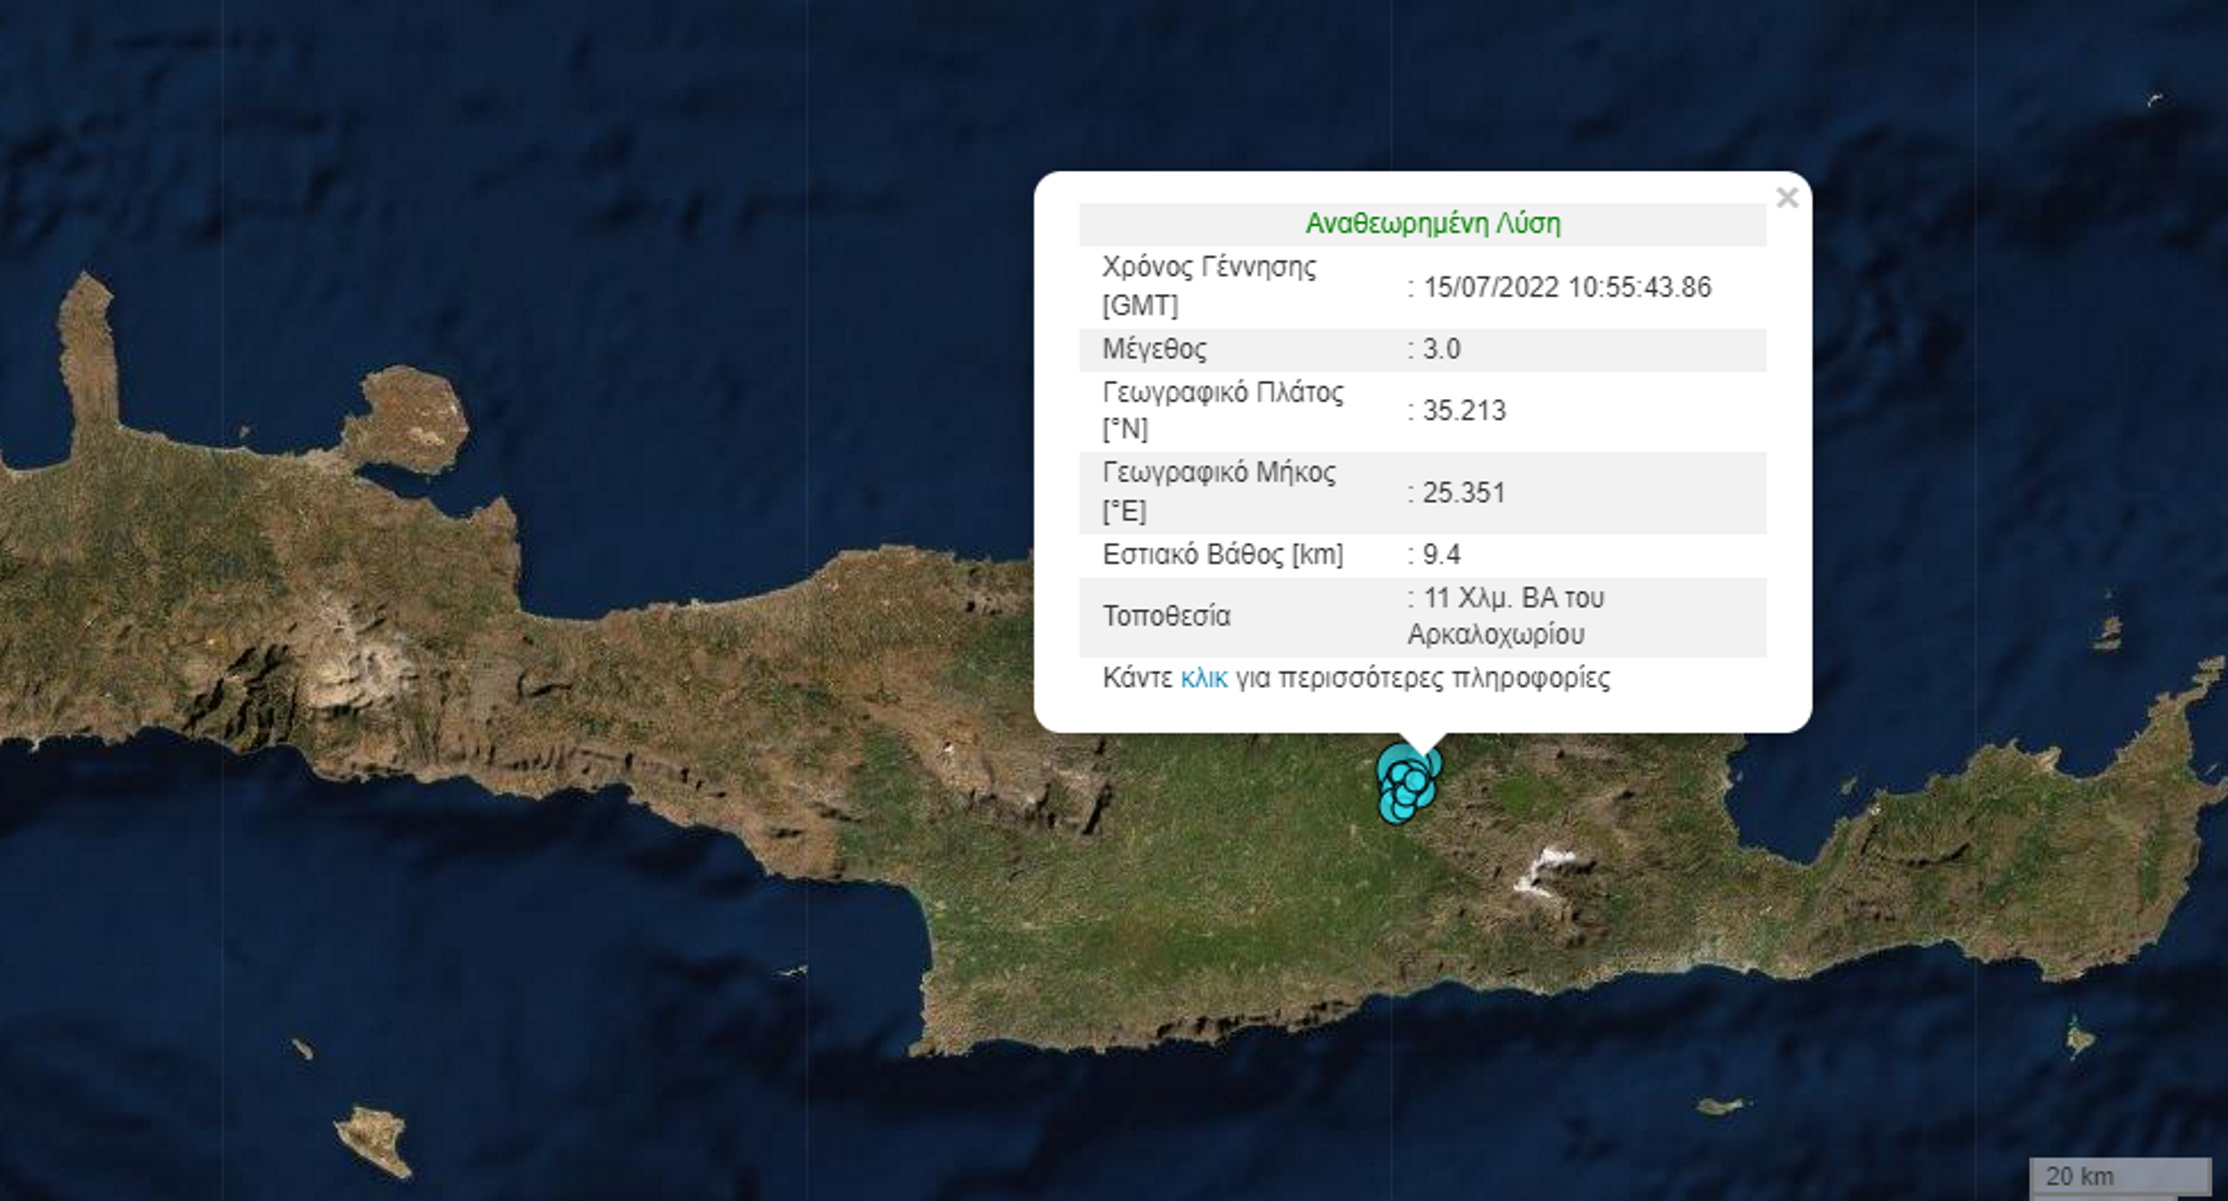Select the label 'Γεωγραφικό Μήκος [°E]'
2228x1201 pixels.
1219,492
